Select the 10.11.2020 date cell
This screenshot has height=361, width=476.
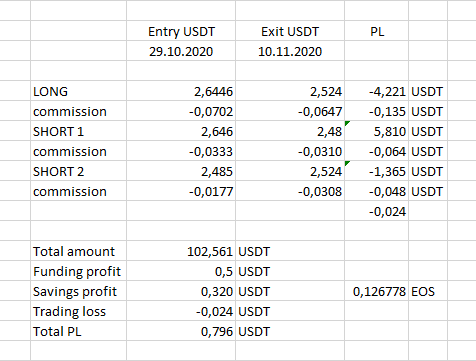[x=290, y=51]
